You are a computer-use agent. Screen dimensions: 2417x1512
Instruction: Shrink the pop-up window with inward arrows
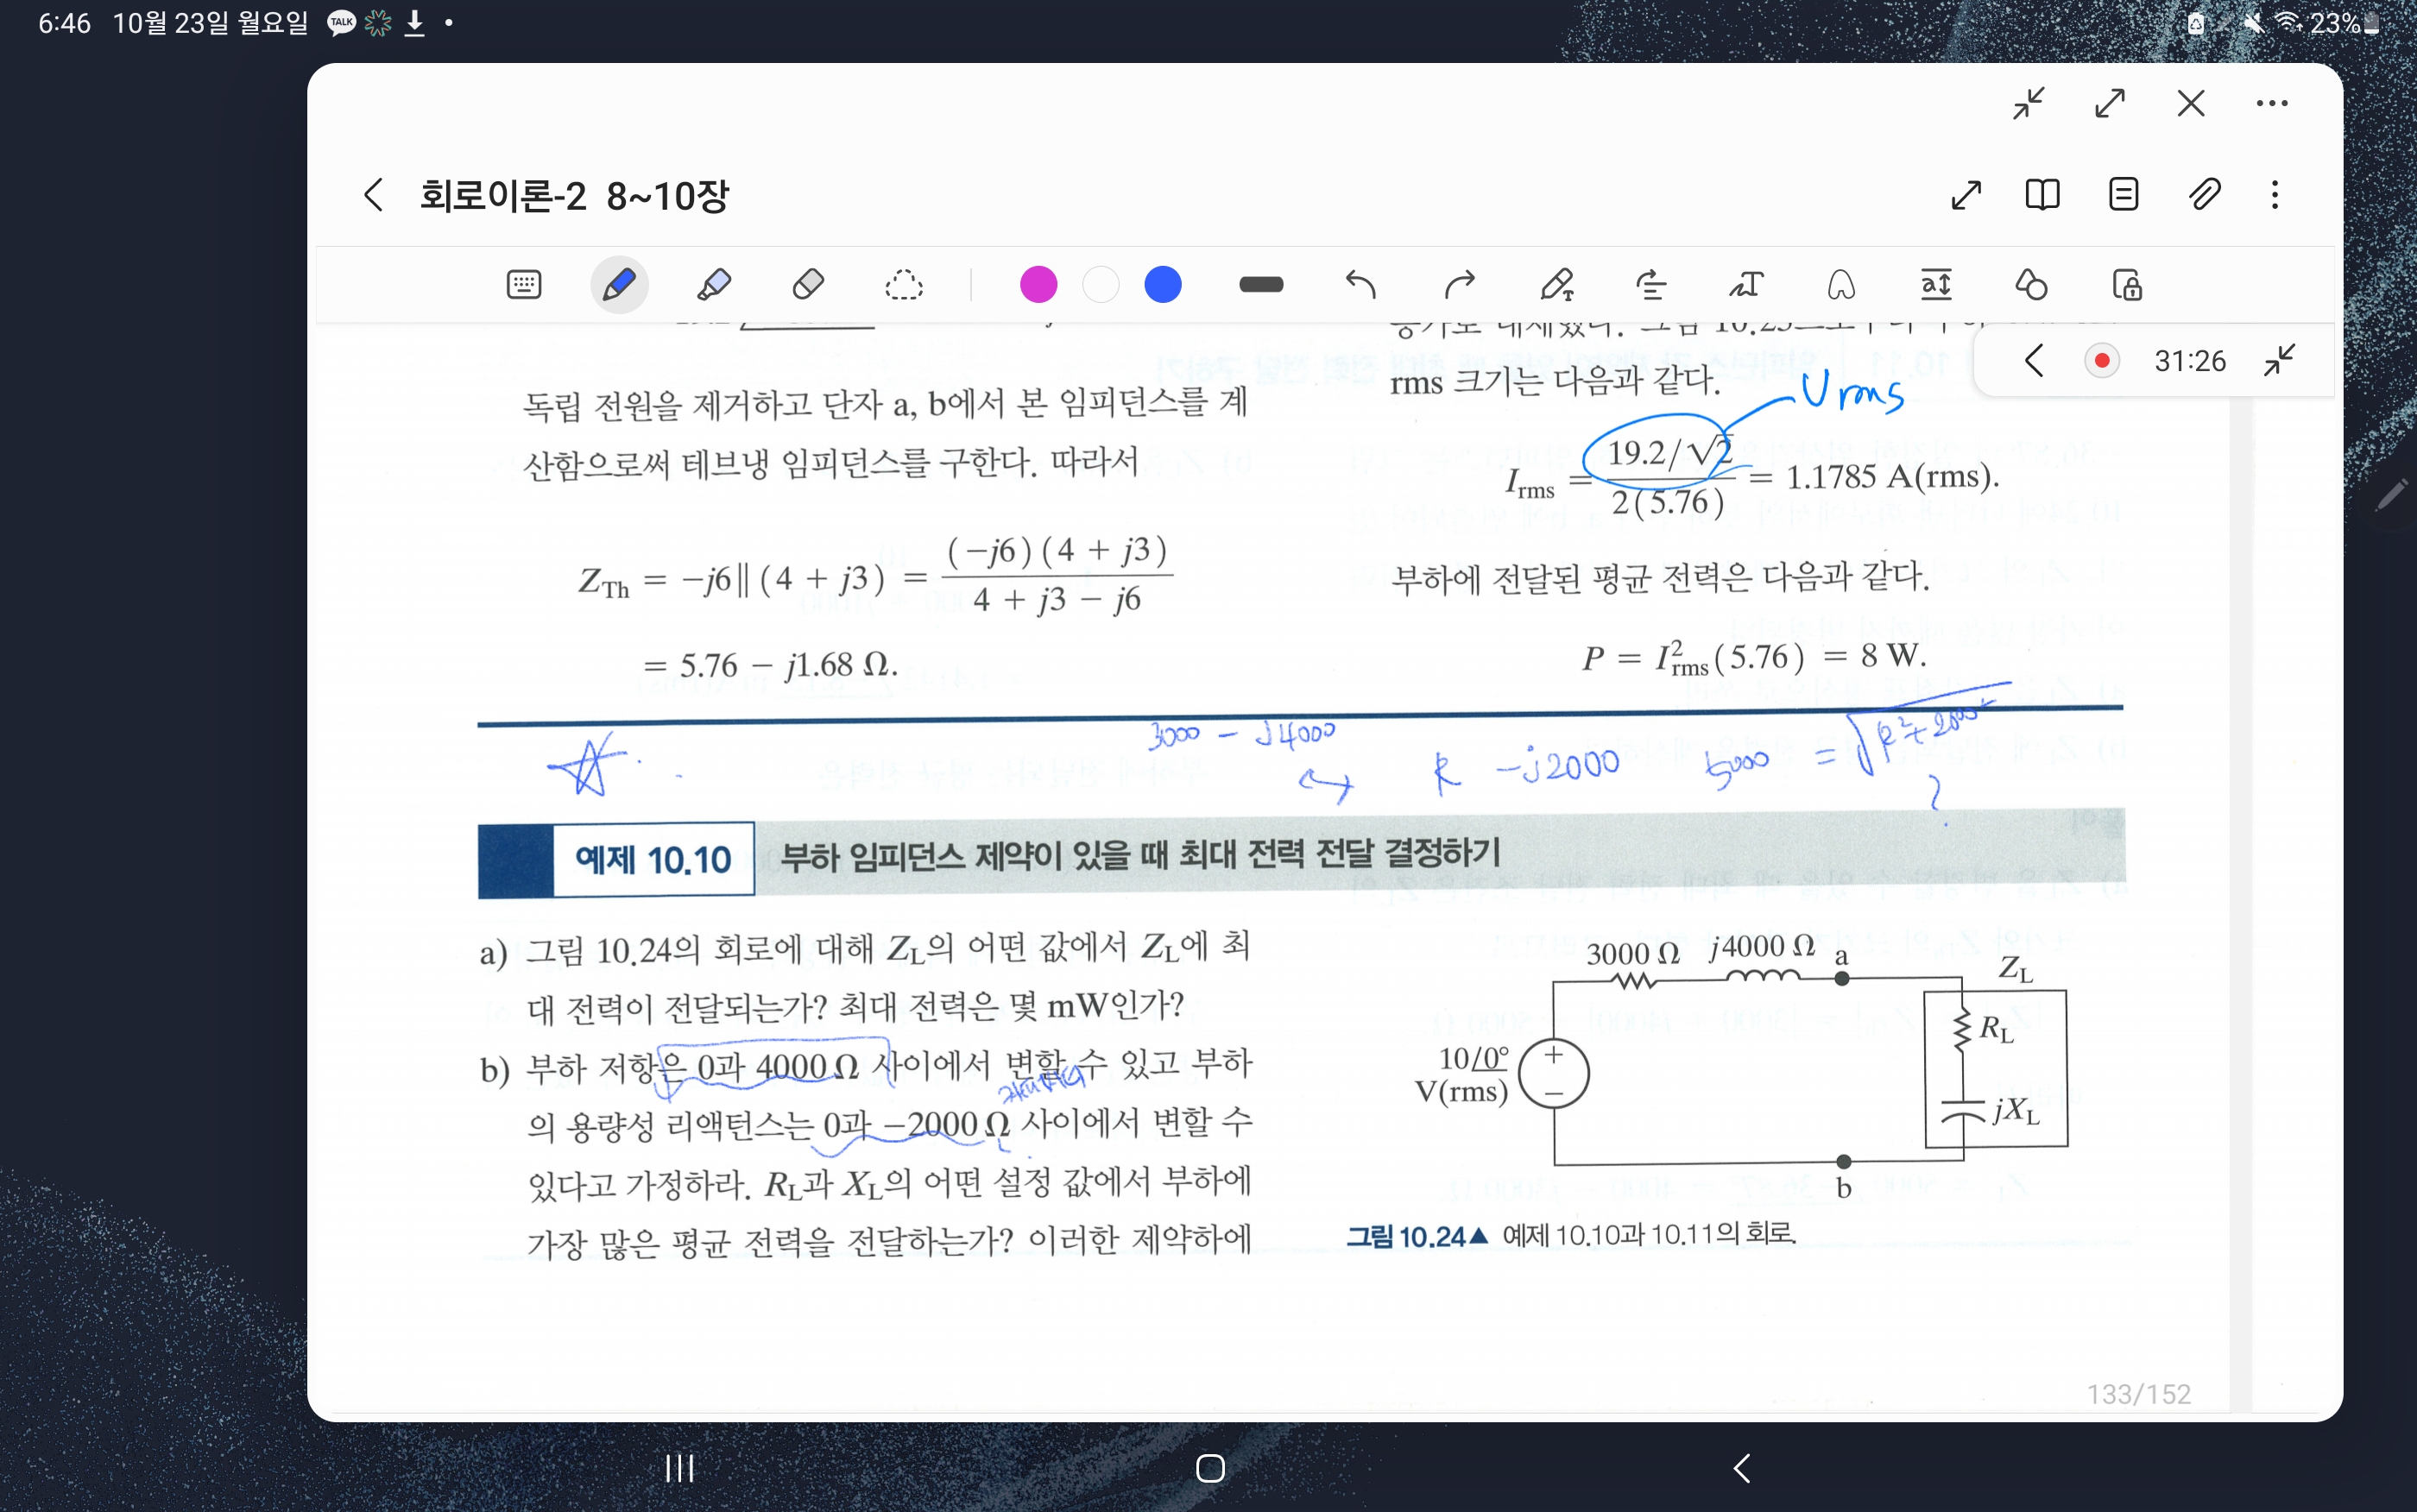[x=2028, y=103]
